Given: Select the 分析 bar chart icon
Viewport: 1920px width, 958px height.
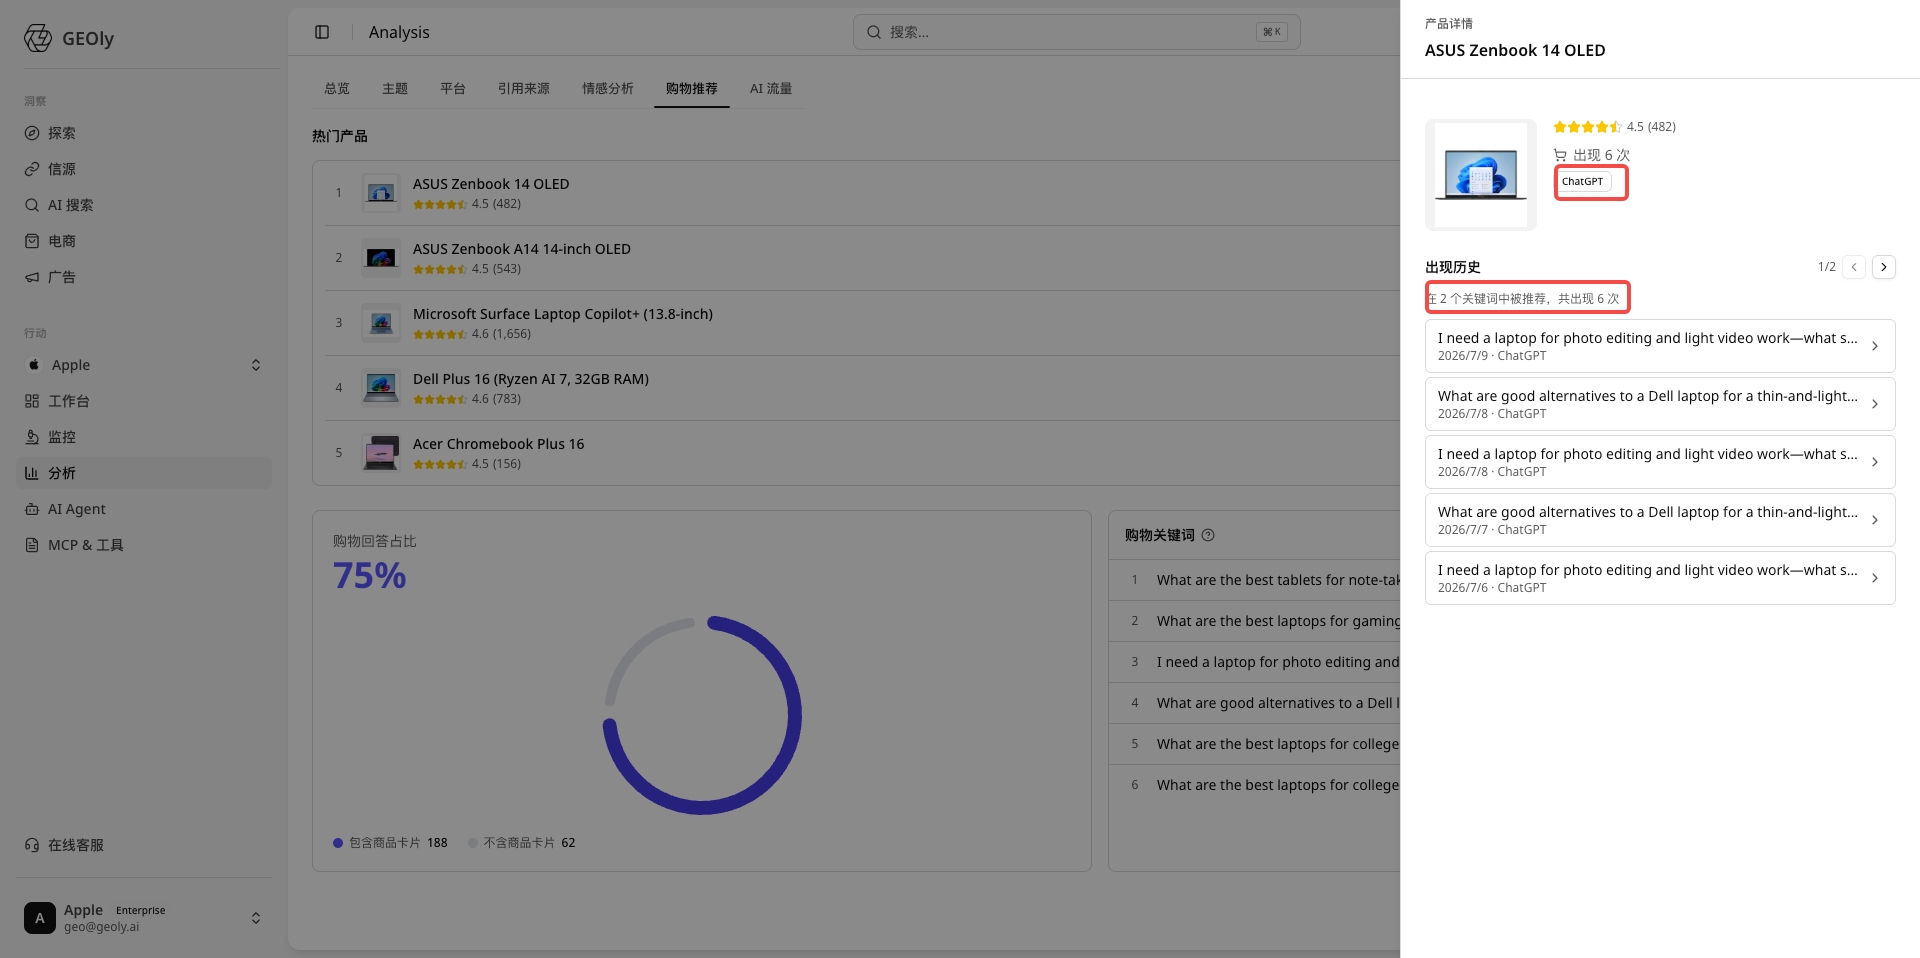Looking at the screenshot, I should (32, 473).
